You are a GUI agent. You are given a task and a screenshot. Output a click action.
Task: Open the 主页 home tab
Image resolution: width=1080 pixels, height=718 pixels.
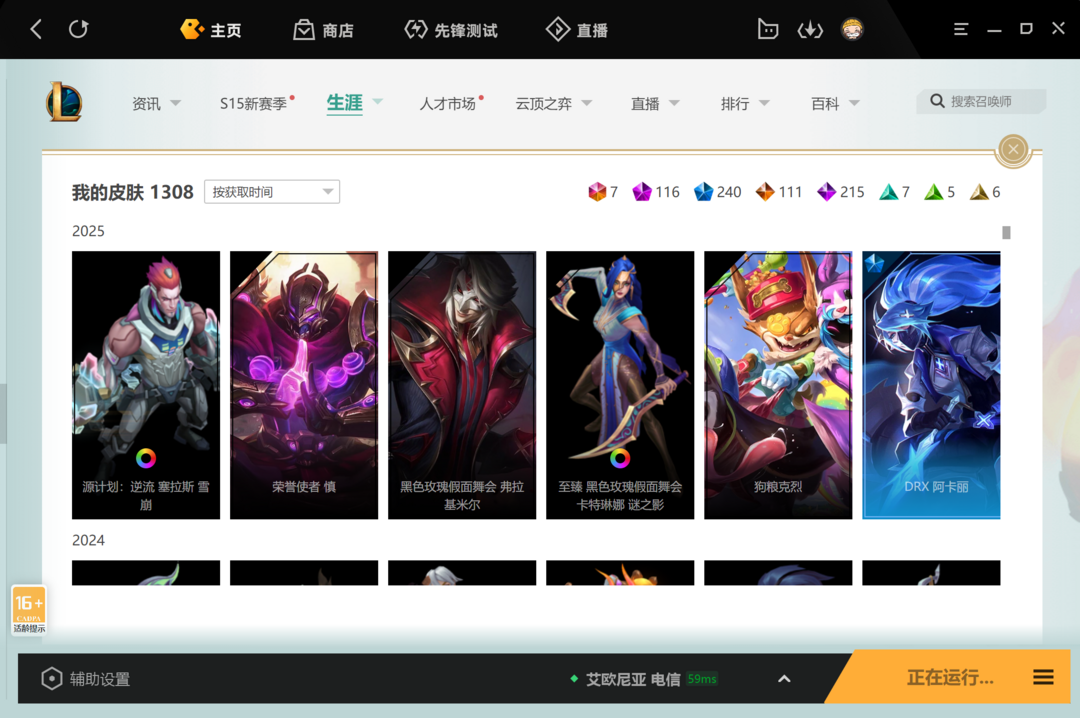(211, 30)
